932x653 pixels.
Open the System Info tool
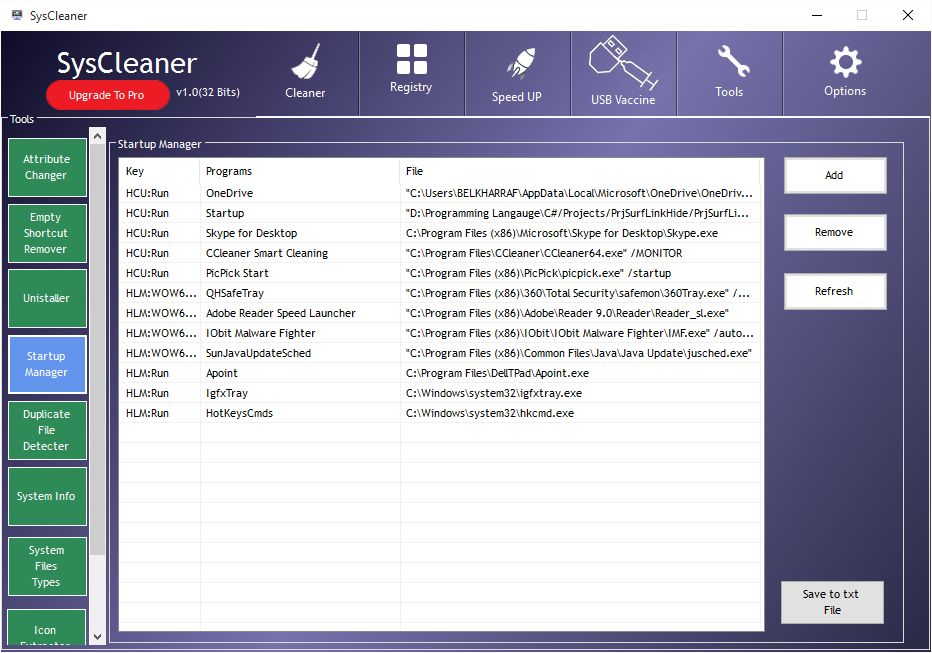coord(47,496)
